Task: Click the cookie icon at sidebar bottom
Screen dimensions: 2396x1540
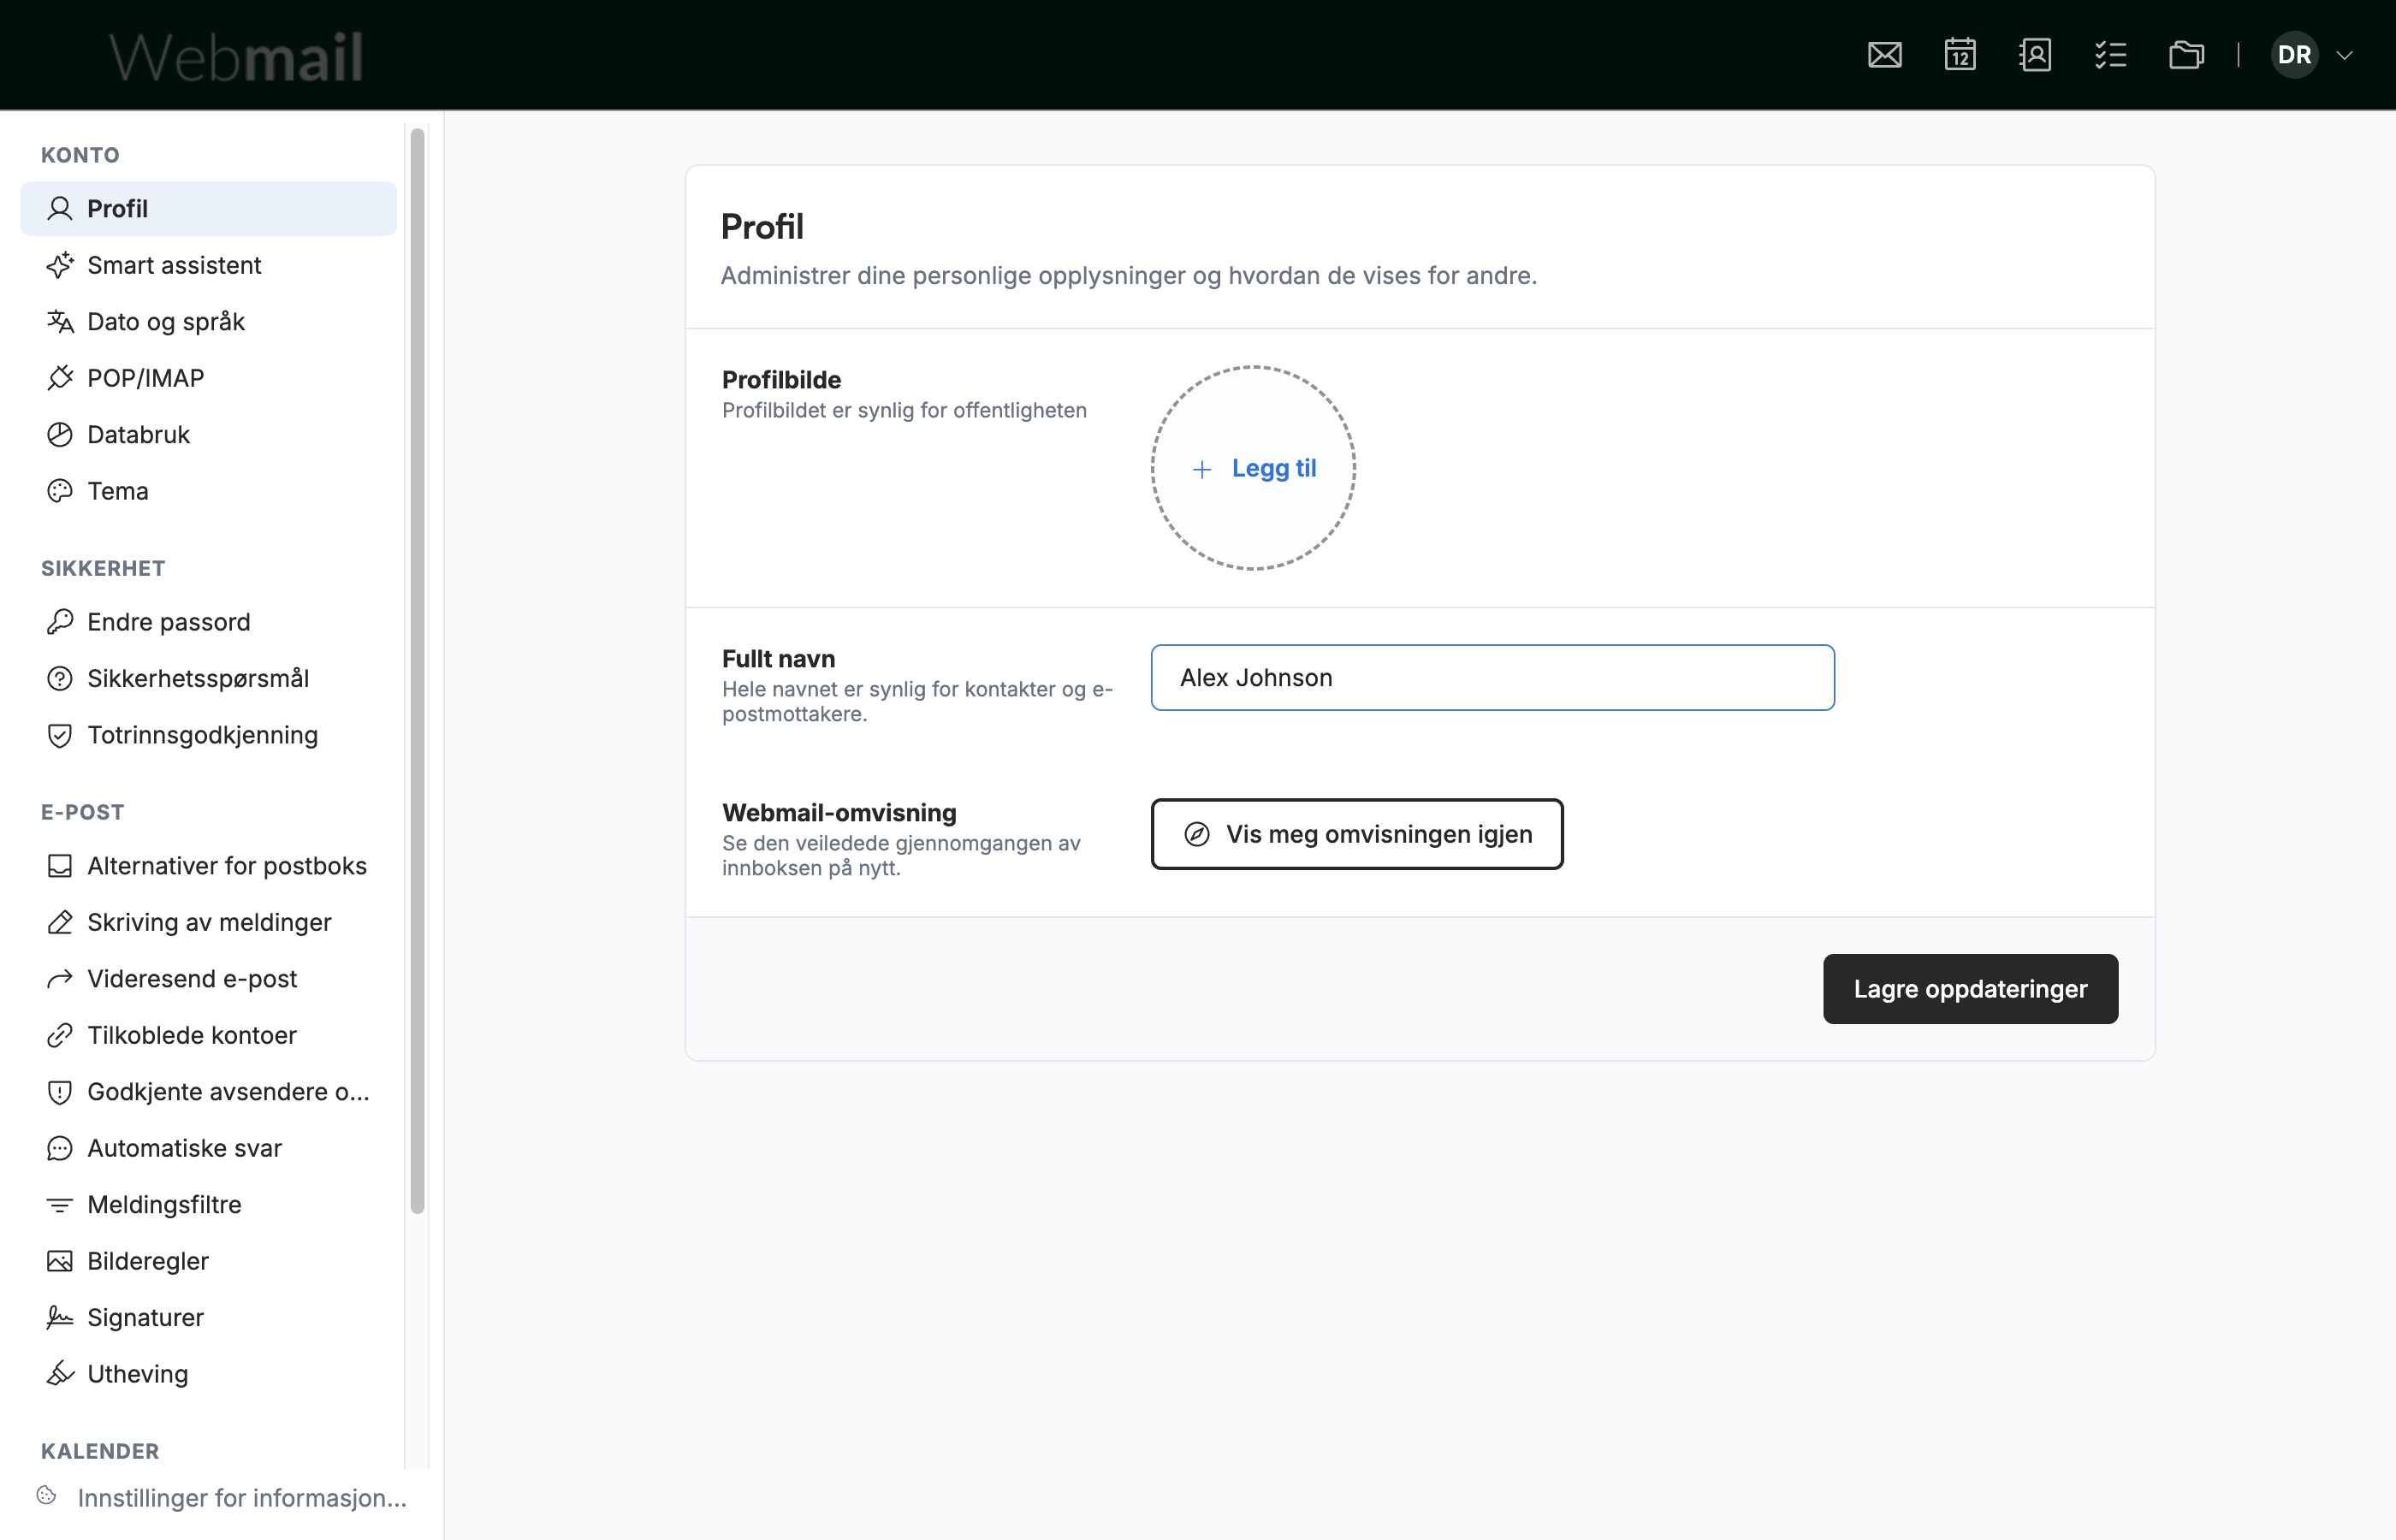Action: [46, 1496]
